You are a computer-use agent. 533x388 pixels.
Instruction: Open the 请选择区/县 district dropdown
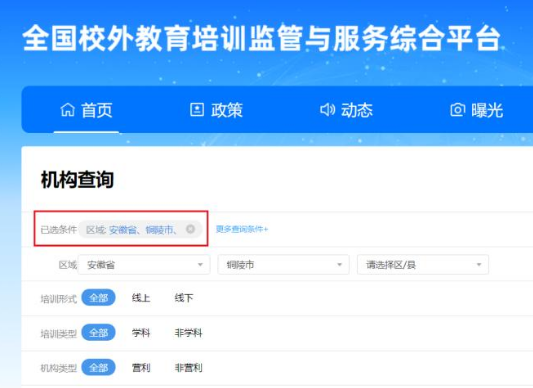(x=423, y=265)
